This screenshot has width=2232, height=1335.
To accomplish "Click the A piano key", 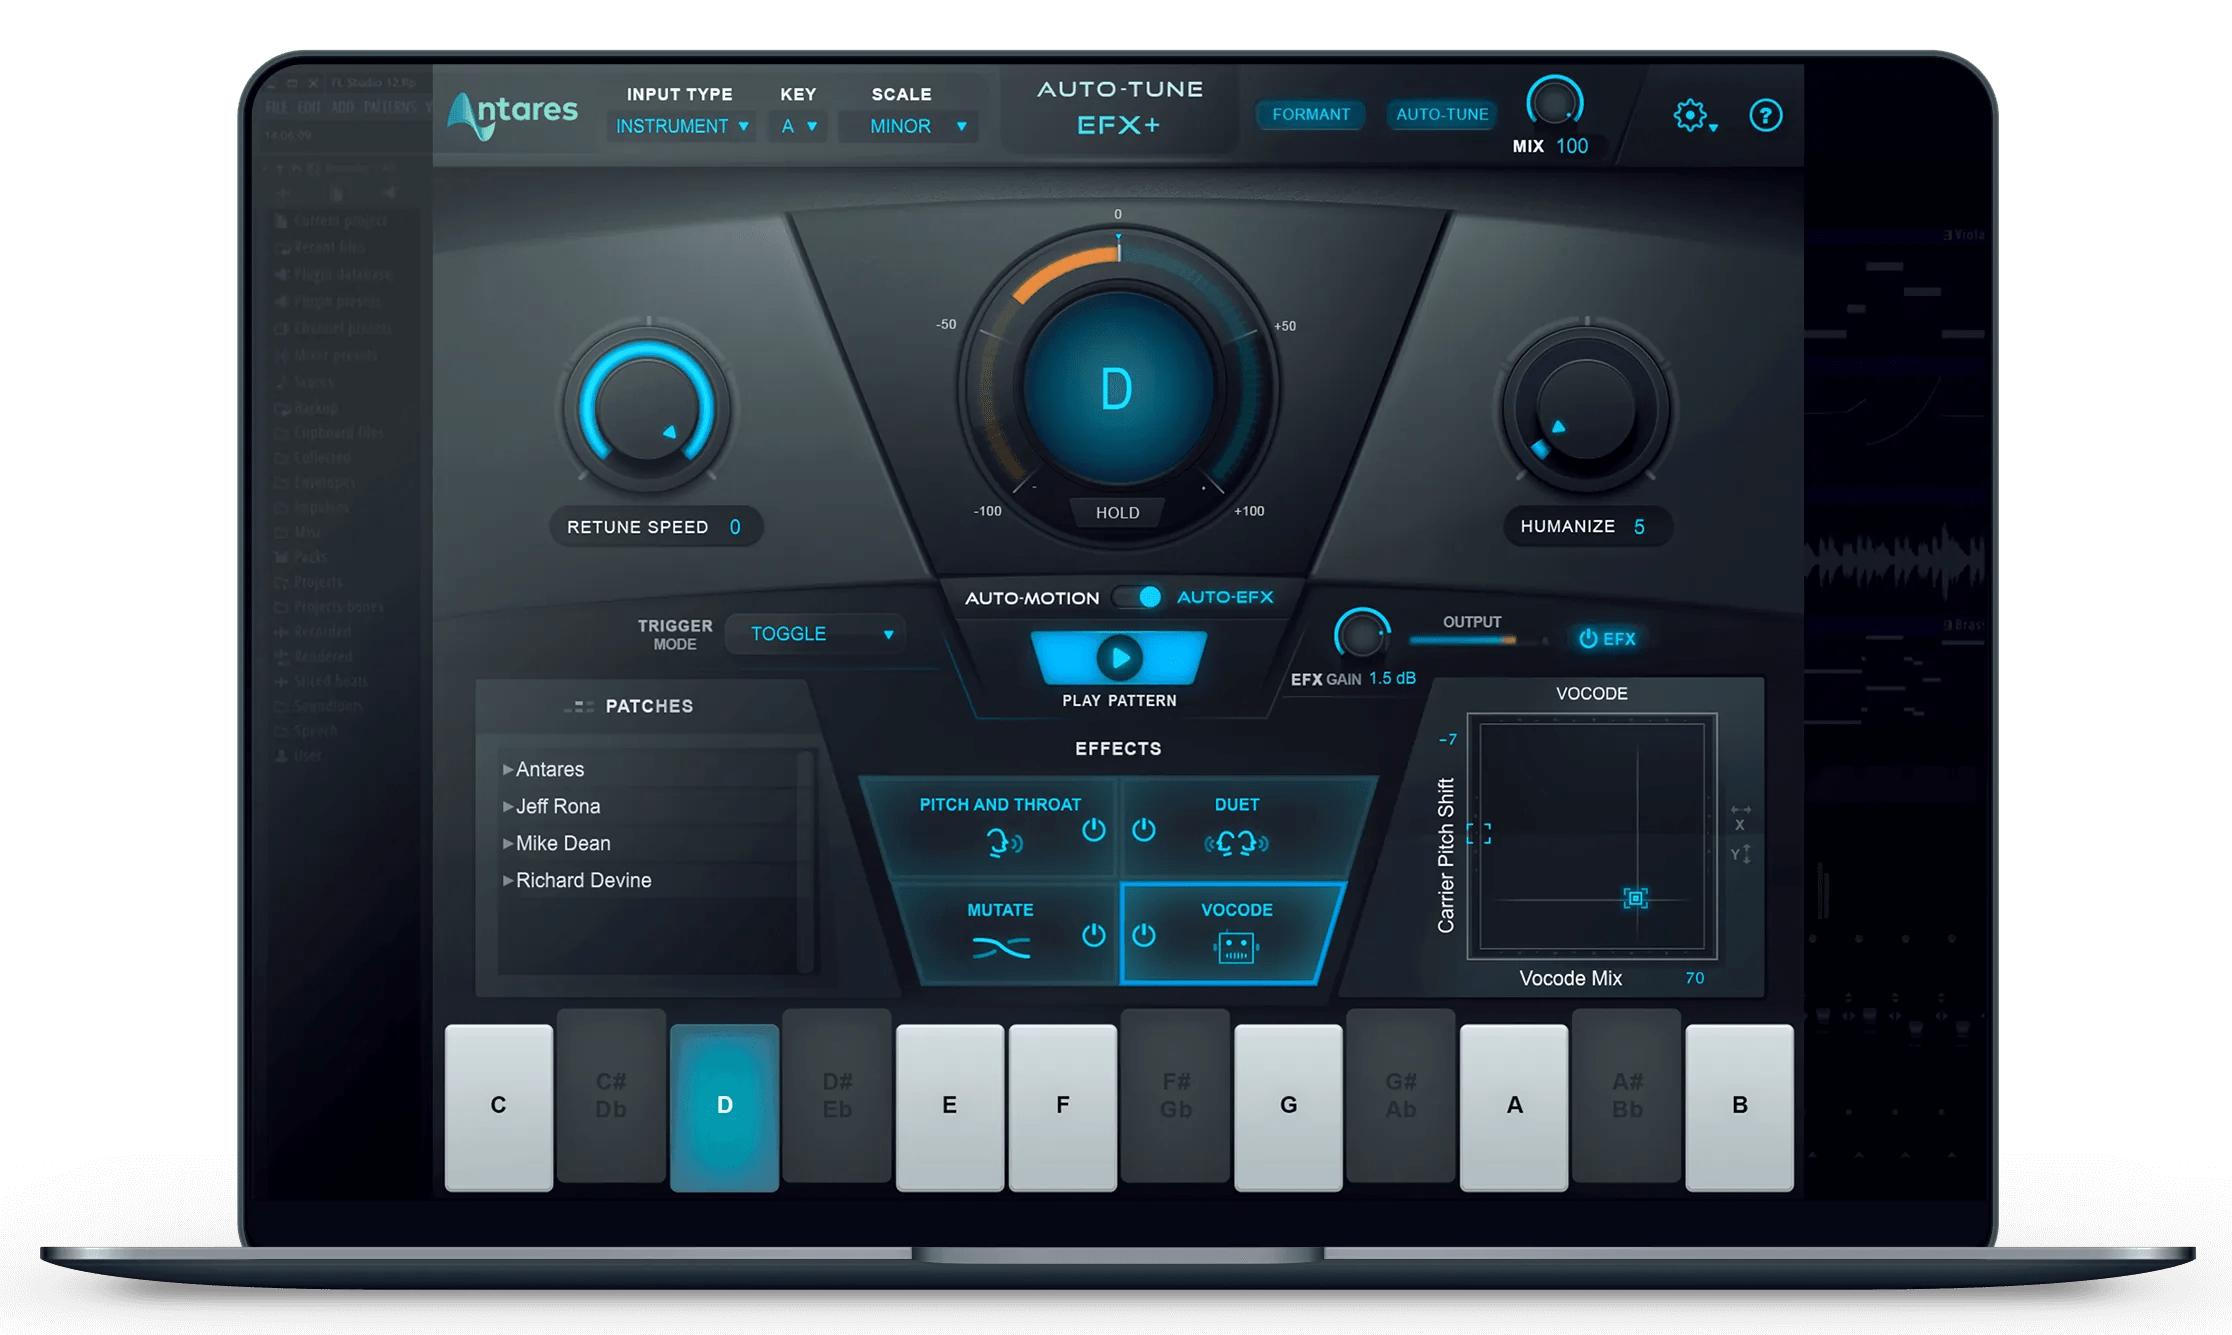I will click(x=1514, y=1107).
